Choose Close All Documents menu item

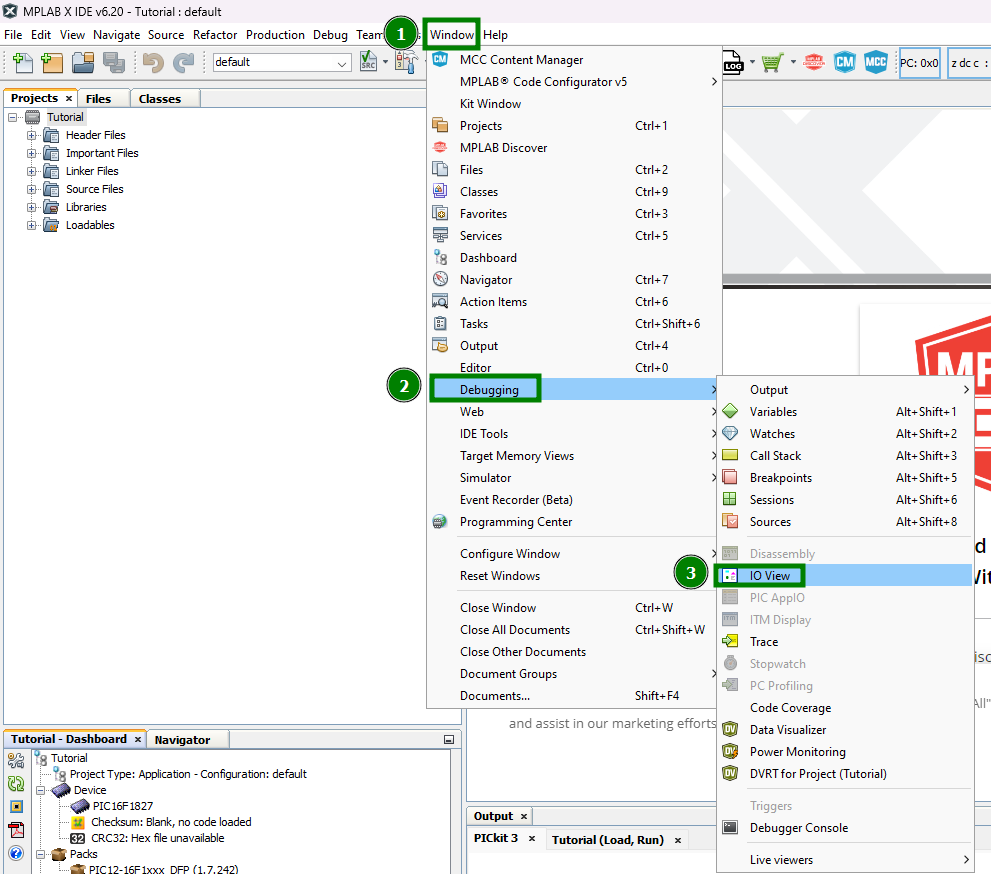point(574,629)
